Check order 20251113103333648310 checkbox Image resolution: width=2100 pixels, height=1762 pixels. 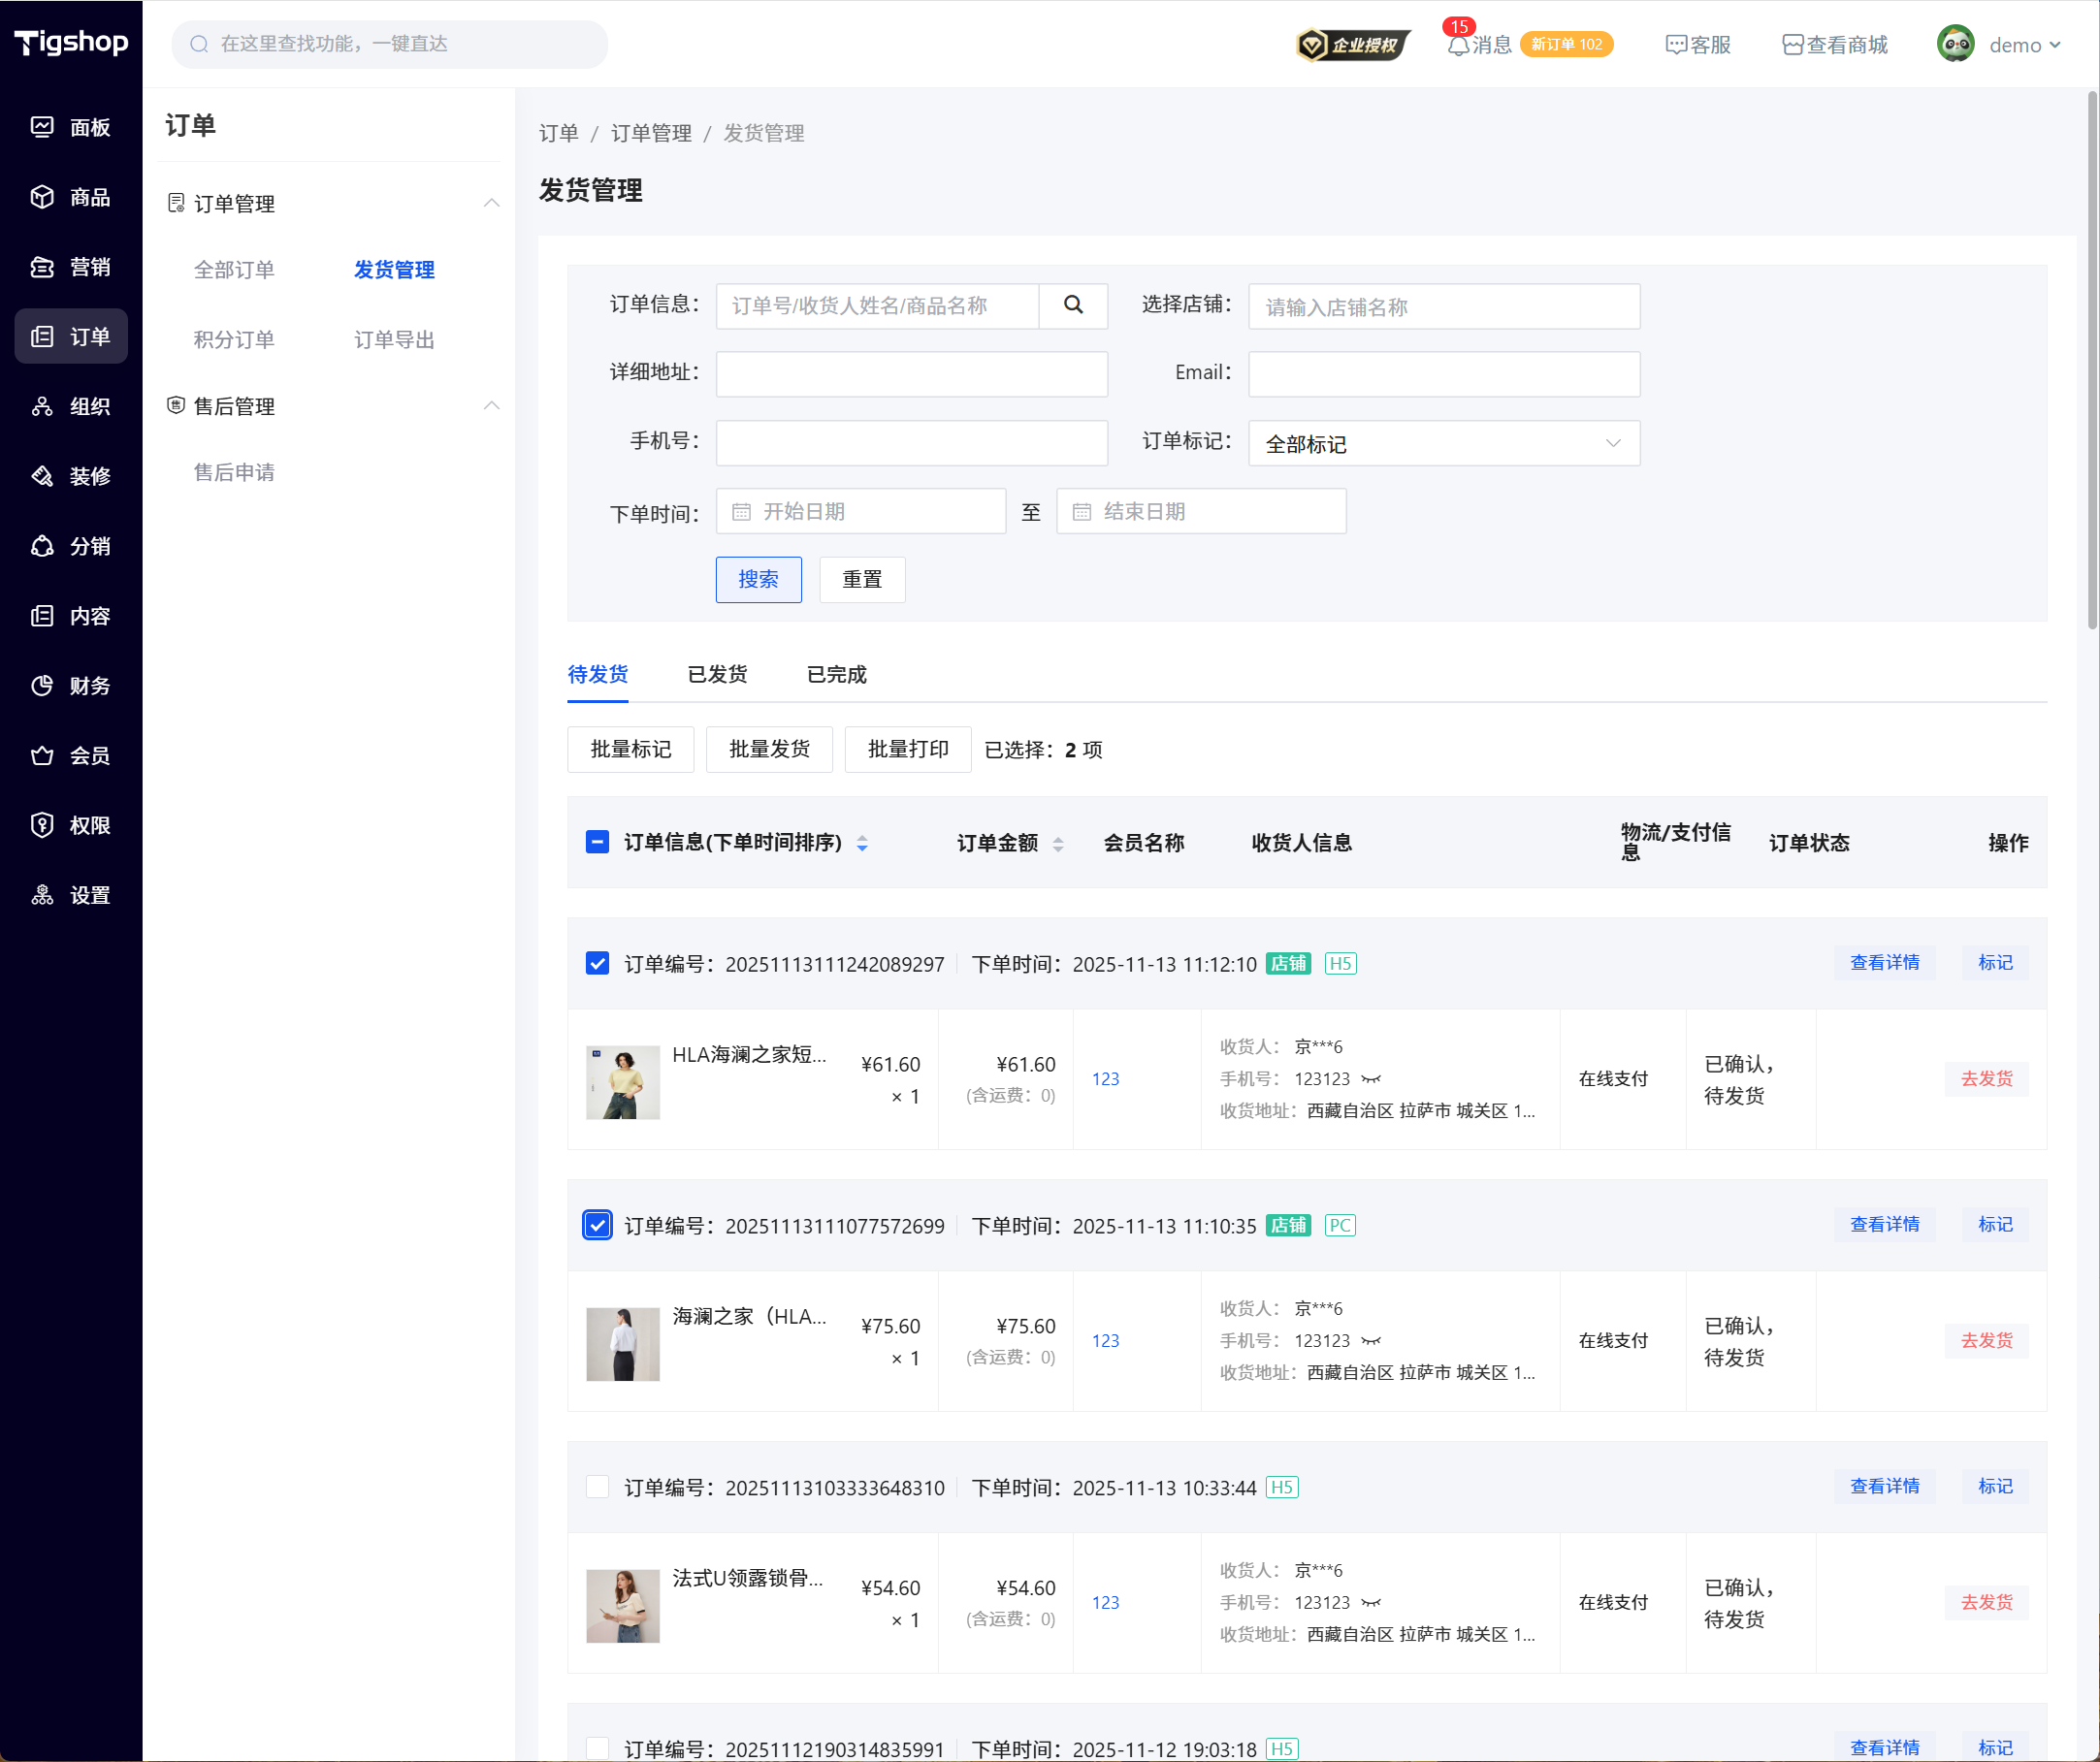point(597,1487)
